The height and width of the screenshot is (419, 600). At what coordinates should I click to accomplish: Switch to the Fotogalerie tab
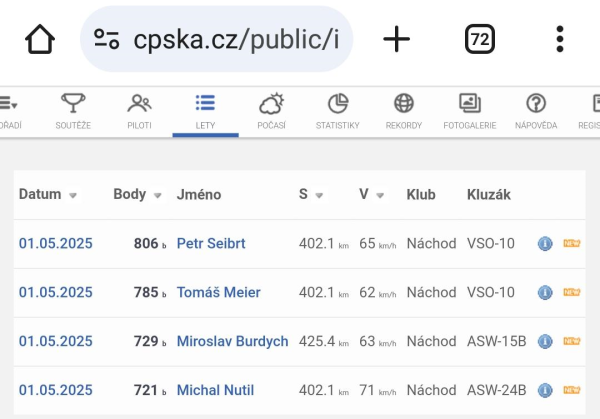[470, 111]
